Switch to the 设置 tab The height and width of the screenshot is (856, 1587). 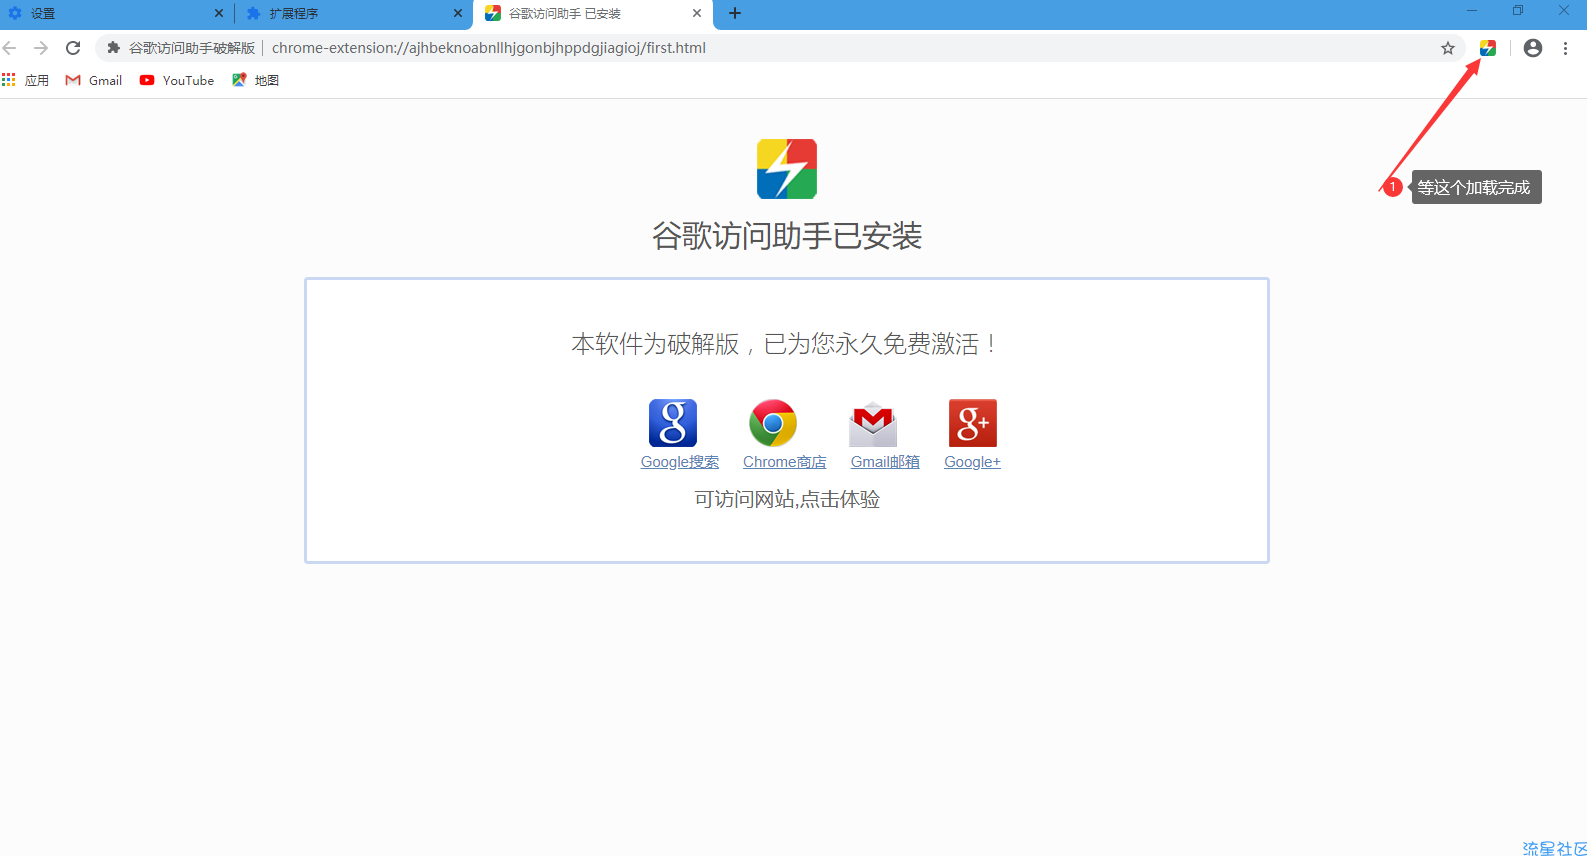(117, 14)
